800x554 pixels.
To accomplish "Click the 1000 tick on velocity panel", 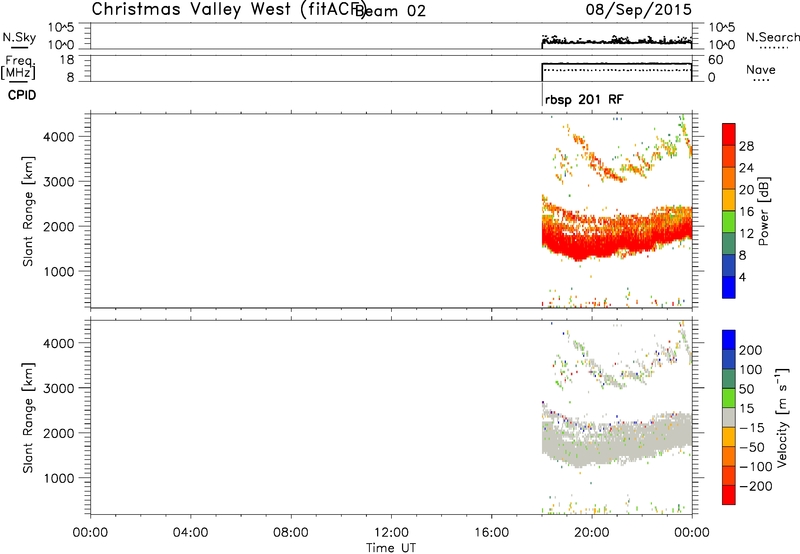I will tap(59, 478).
